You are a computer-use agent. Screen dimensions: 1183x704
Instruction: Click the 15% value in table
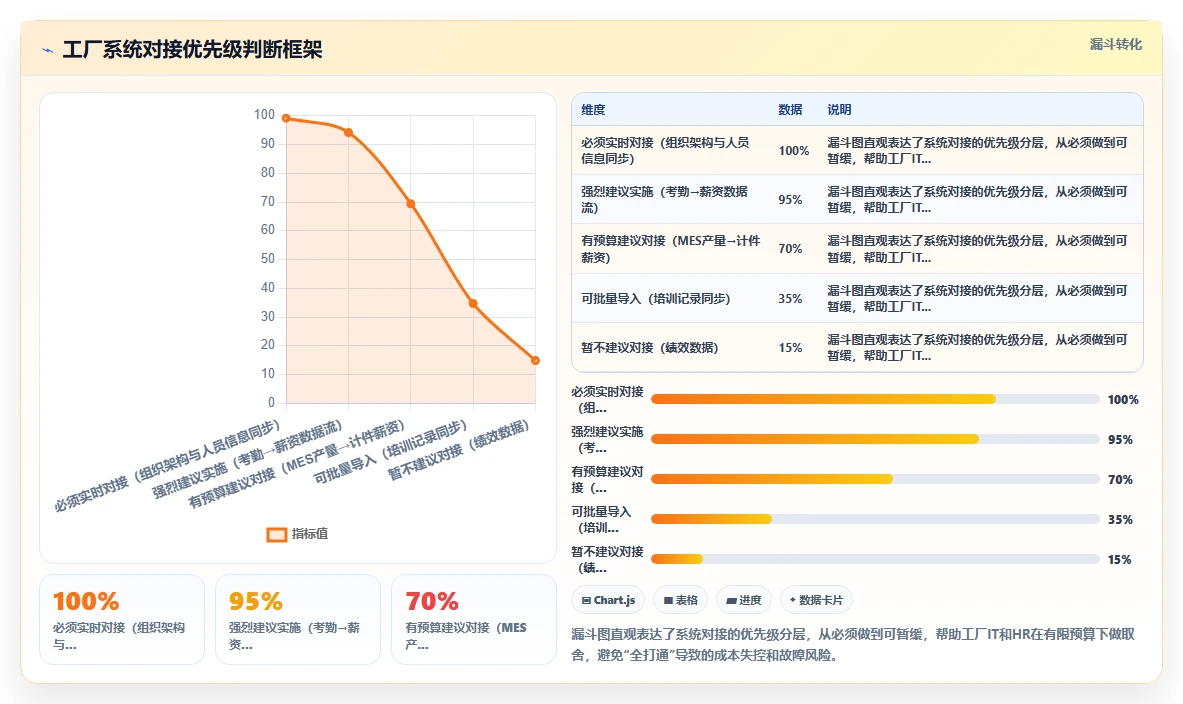(790, 347)
